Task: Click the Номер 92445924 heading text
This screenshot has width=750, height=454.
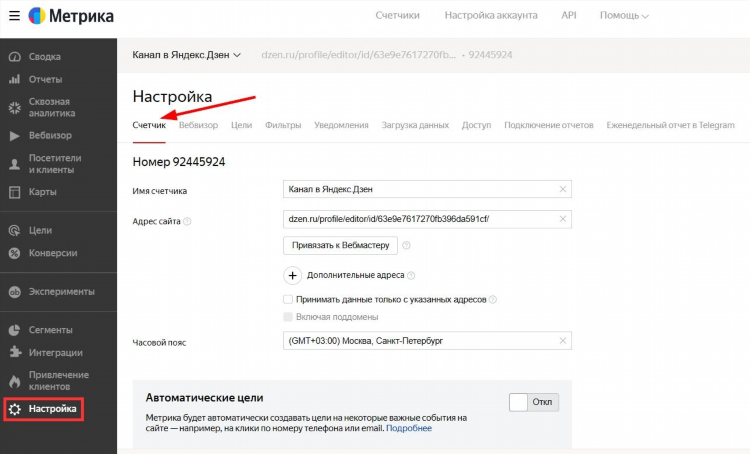Action: 179,162
